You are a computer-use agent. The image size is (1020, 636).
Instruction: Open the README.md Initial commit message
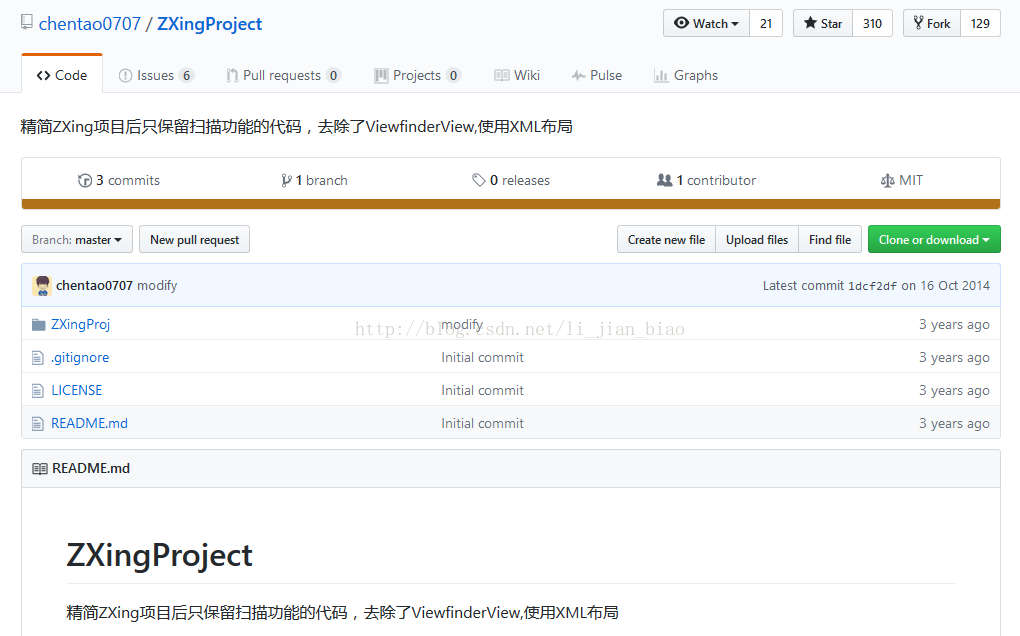pos(482,423)
